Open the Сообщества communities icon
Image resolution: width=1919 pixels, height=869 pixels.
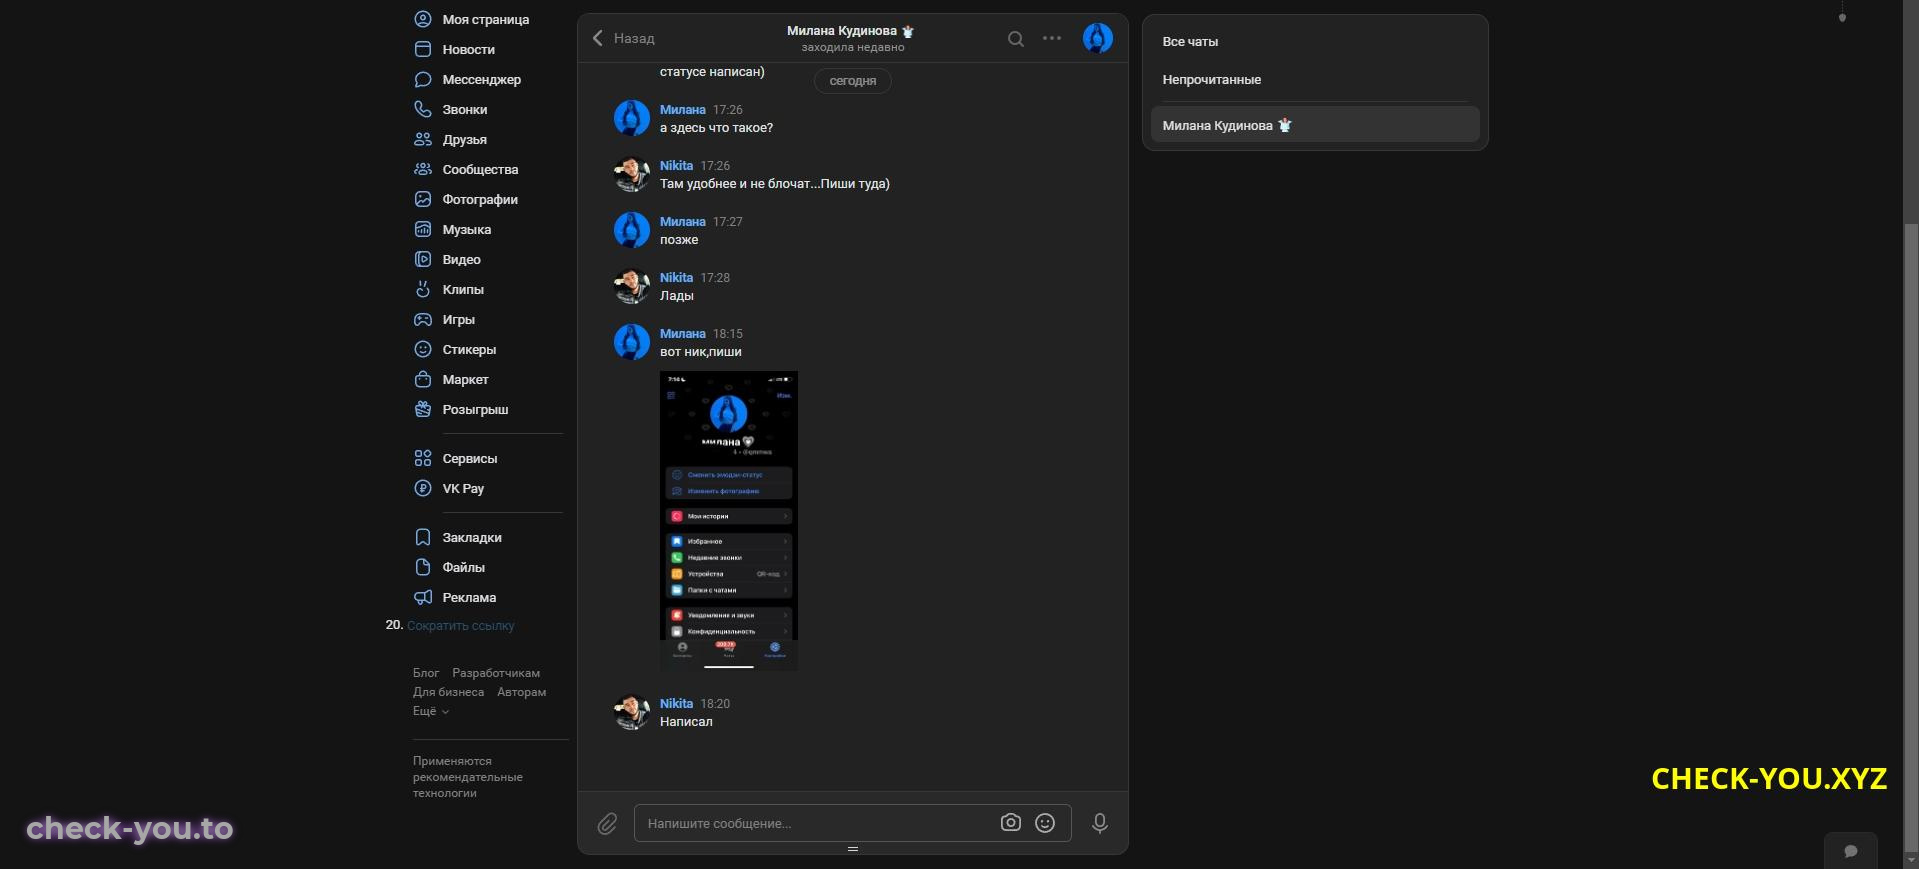coord(423,169)
